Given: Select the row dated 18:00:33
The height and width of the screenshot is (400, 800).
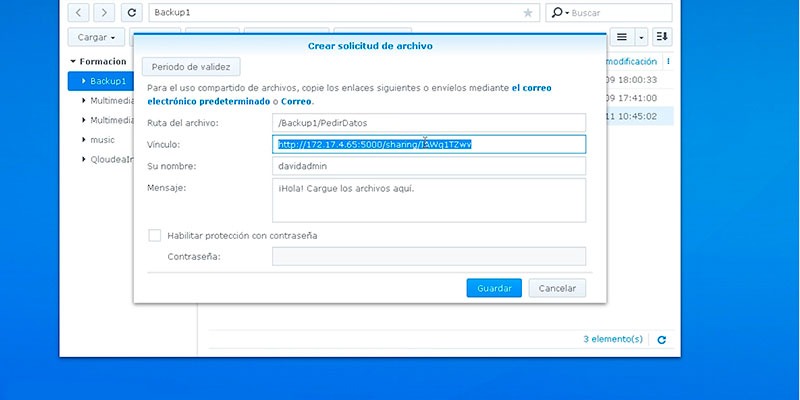Looking at the screenshot, I should [640, 80].
